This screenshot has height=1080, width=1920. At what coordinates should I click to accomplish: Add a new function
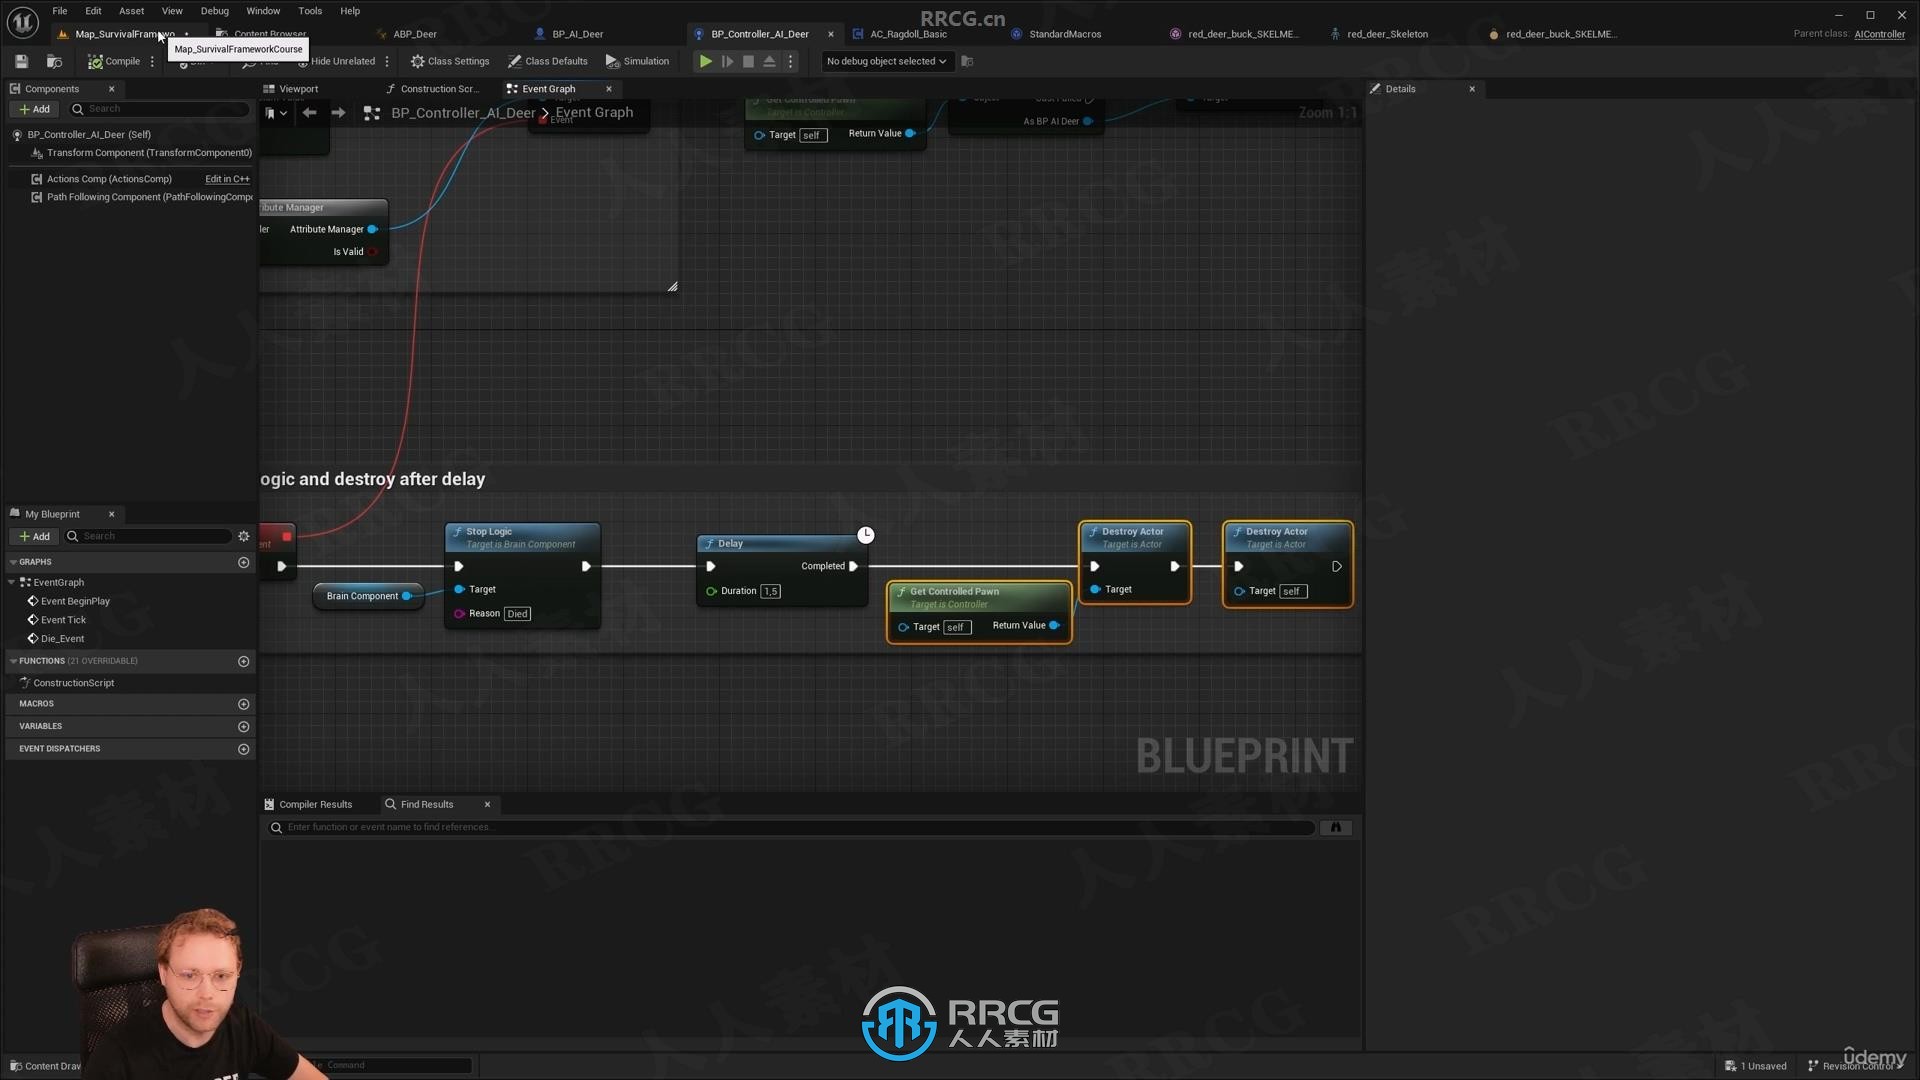[x=243, y=662]
